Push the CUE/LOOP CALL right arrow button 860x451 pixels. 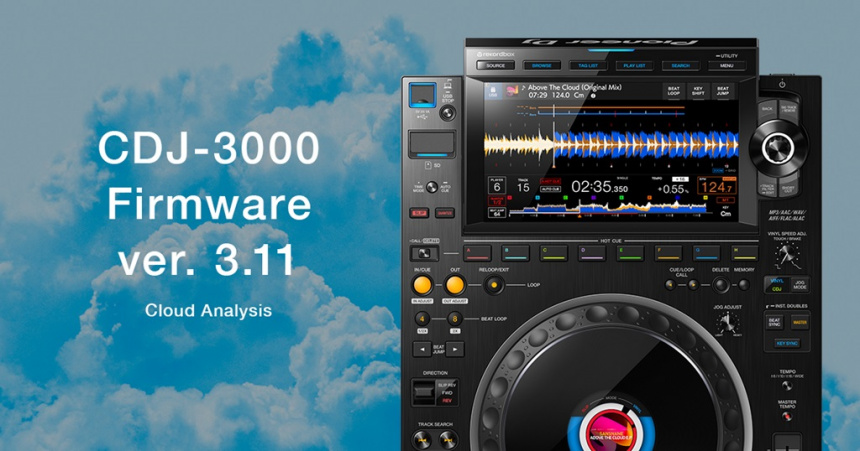[x=693, y=285]
